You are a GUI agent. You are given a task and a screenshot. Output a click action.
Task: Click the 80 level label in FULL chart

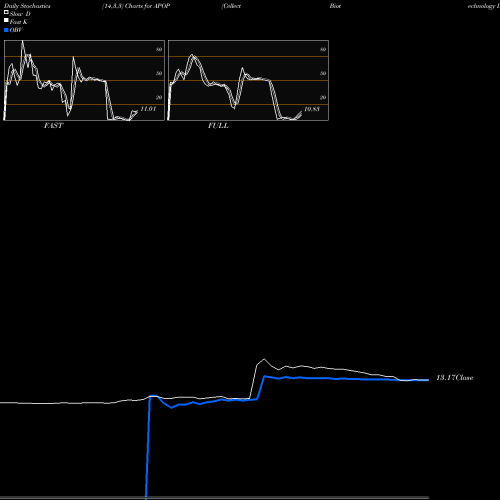coord(323,49)
